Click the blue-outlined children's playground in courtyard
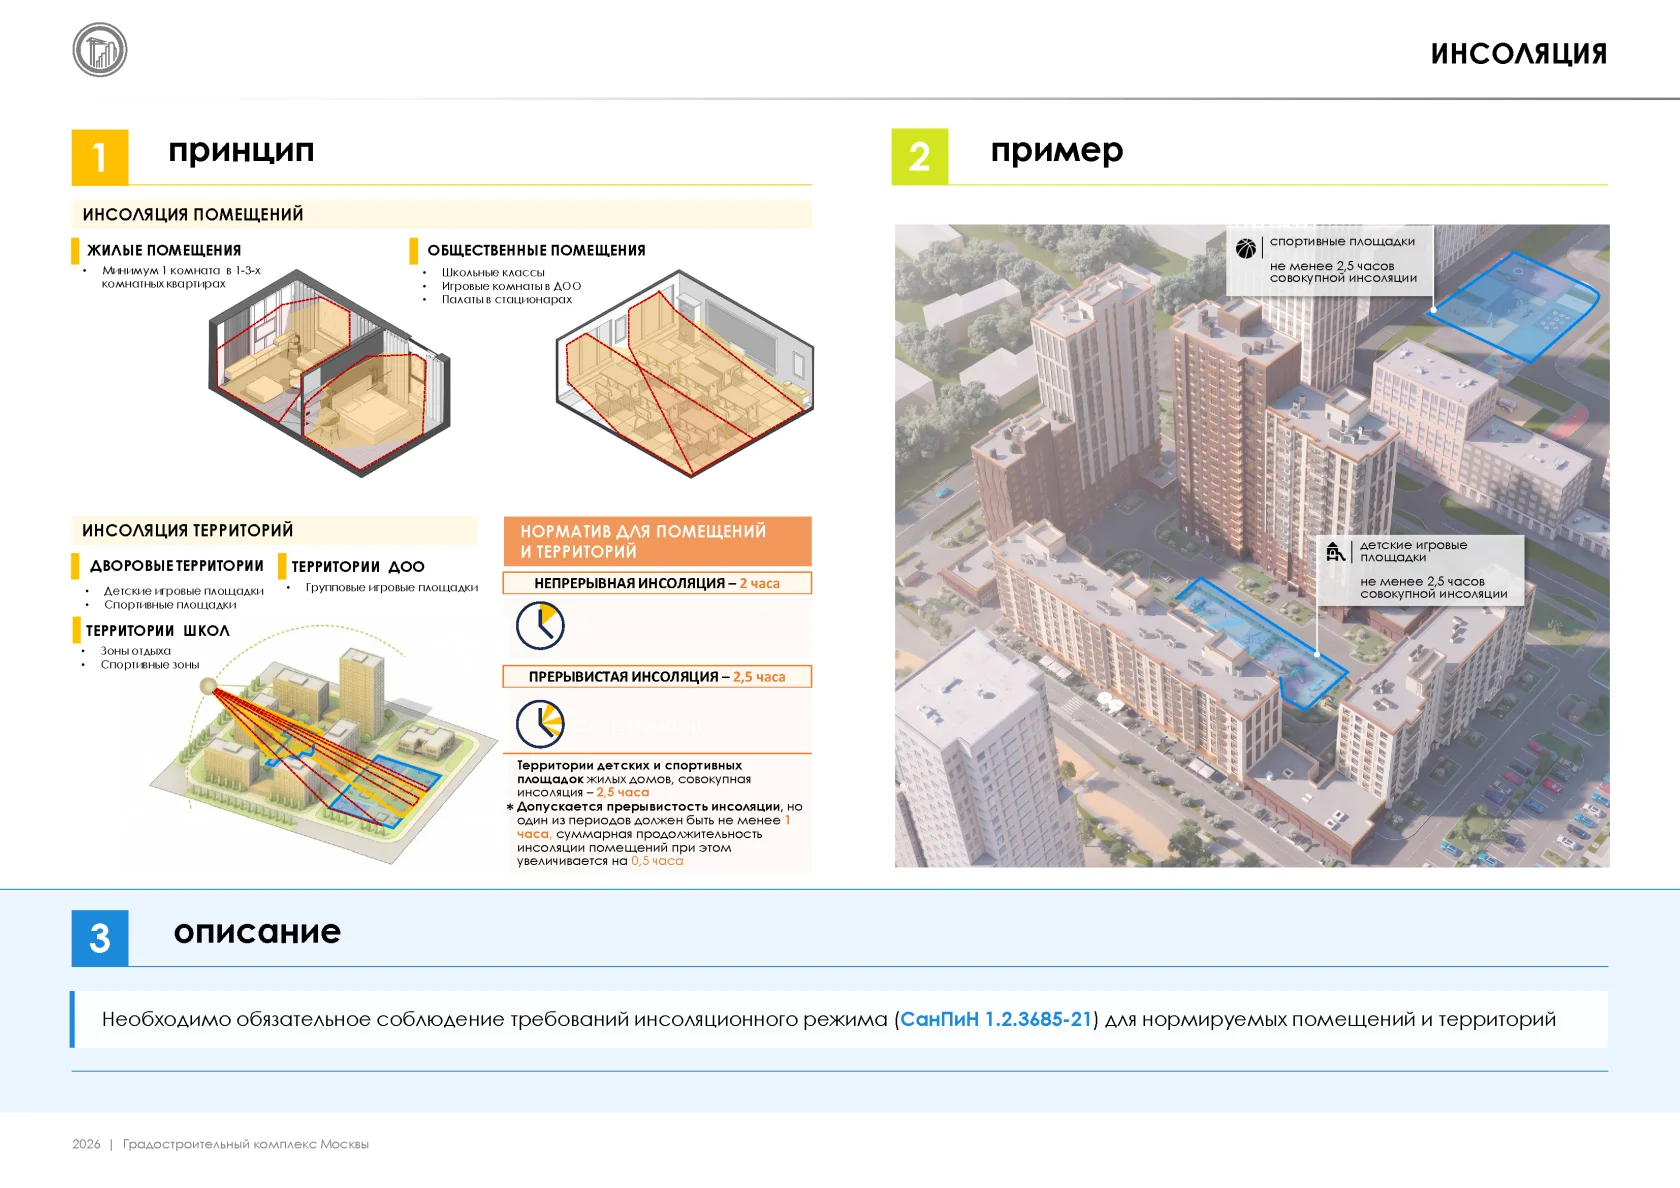The height and width of the screenshot is (1188, 1680). tap(1262, 643)
